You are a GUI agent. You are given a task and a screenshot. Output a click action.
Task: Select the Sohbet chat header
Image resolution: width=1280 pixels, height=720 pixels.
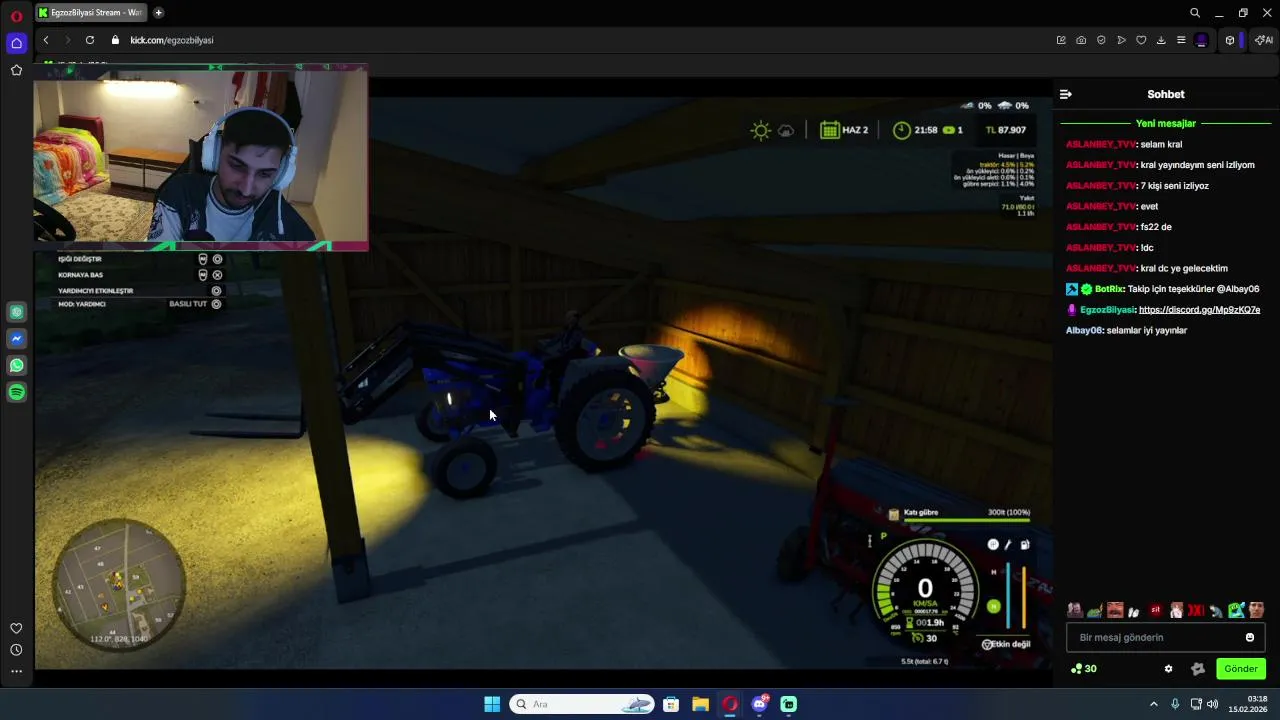tap(1166, 94)
